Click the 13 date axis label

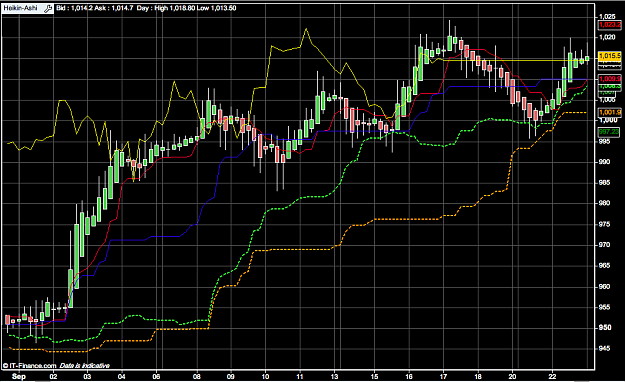334,376
